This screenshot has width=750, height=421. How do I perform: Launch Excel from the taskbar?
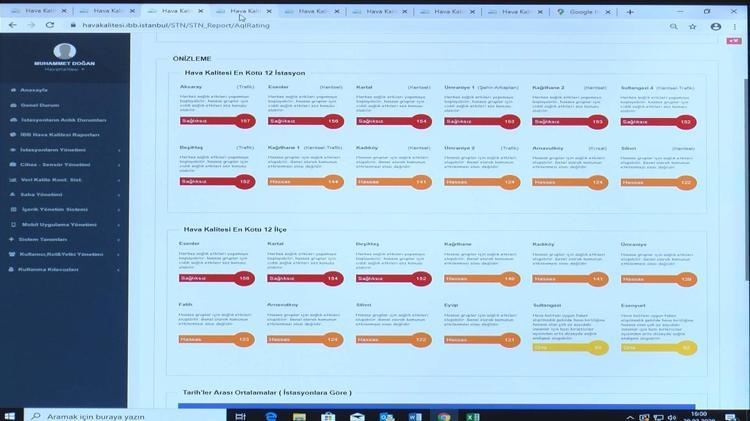point(473,416)
